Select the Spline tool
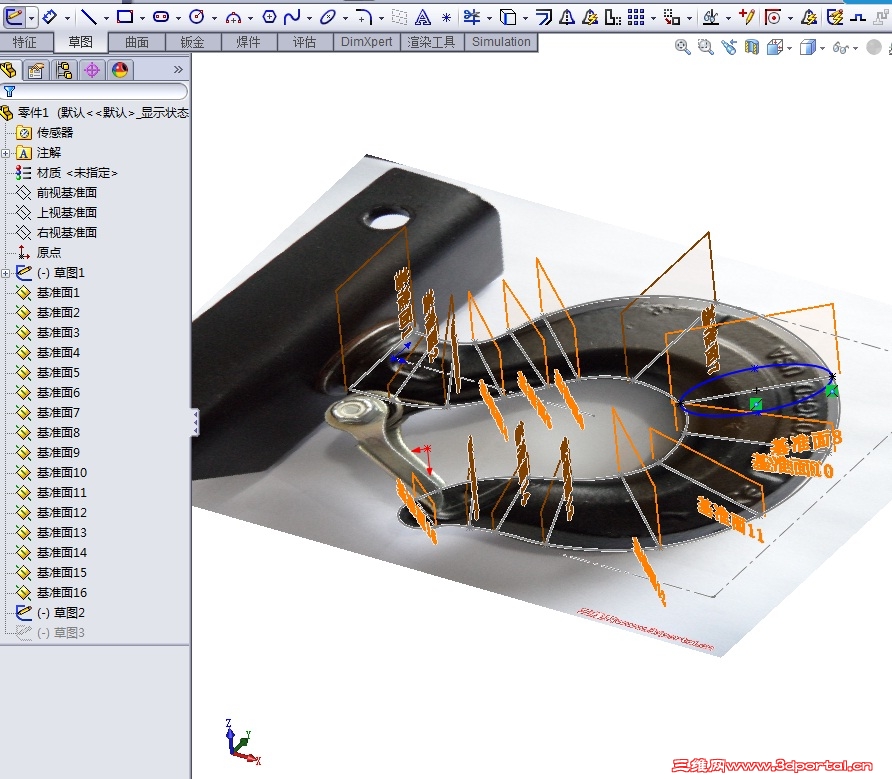The image size is (892, 779). click(x=292, y=17)
